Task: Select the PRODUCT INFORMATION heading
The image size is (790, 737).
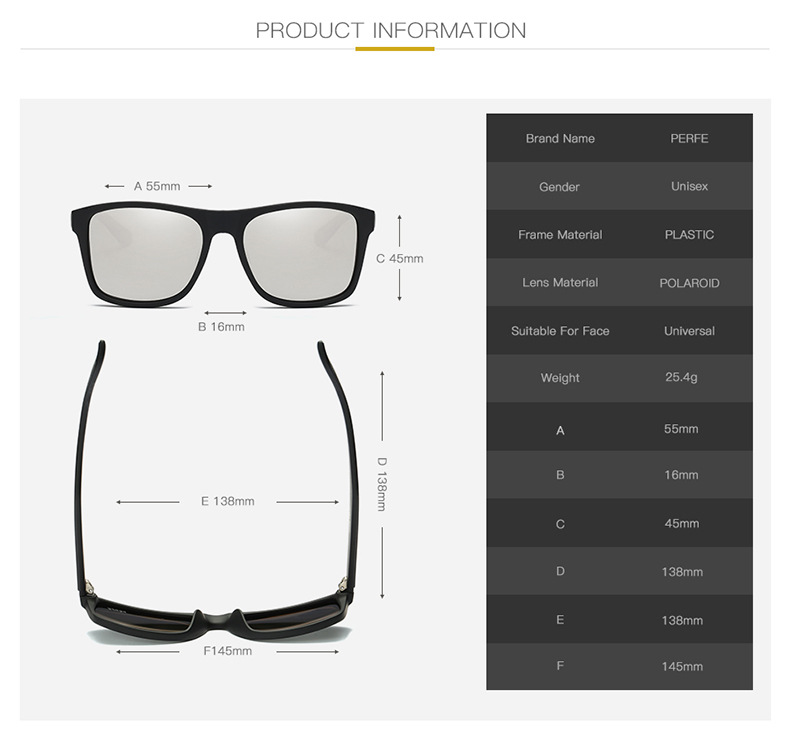Action: [391, 30]
